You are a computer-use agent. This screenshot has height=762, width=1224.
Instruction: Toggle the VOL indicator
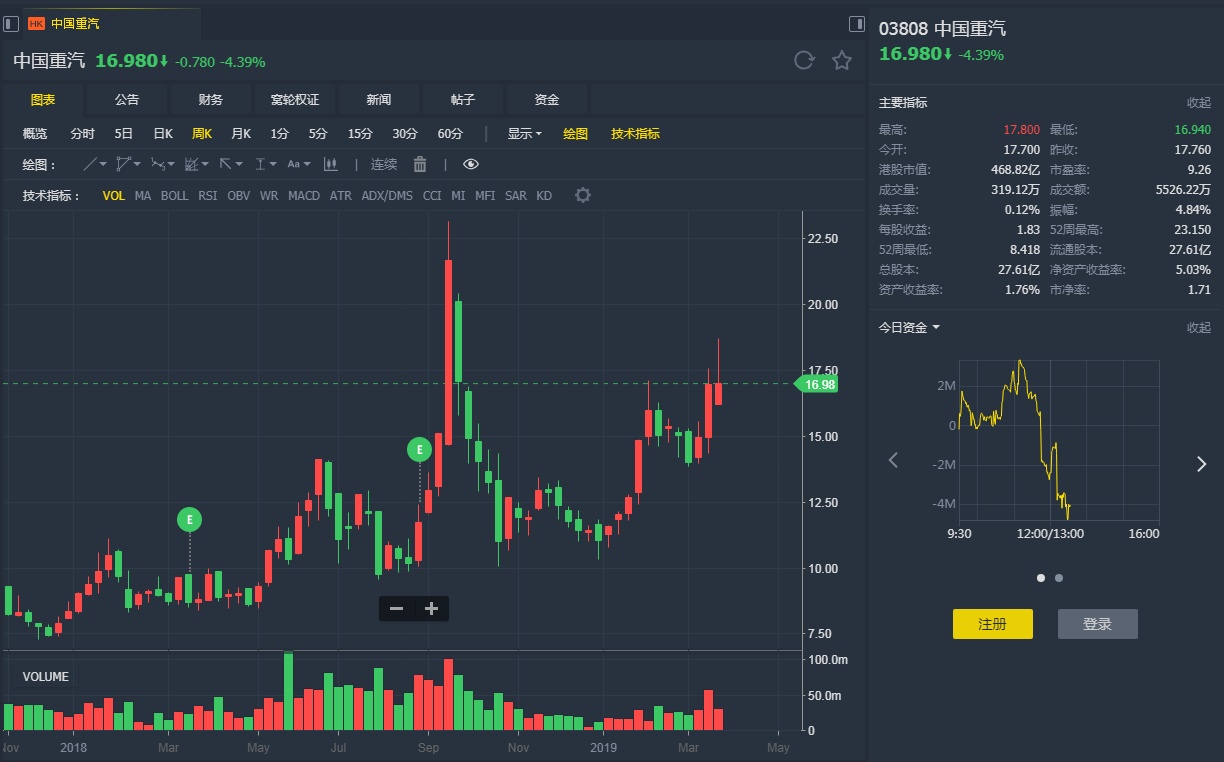pos(114,196)
